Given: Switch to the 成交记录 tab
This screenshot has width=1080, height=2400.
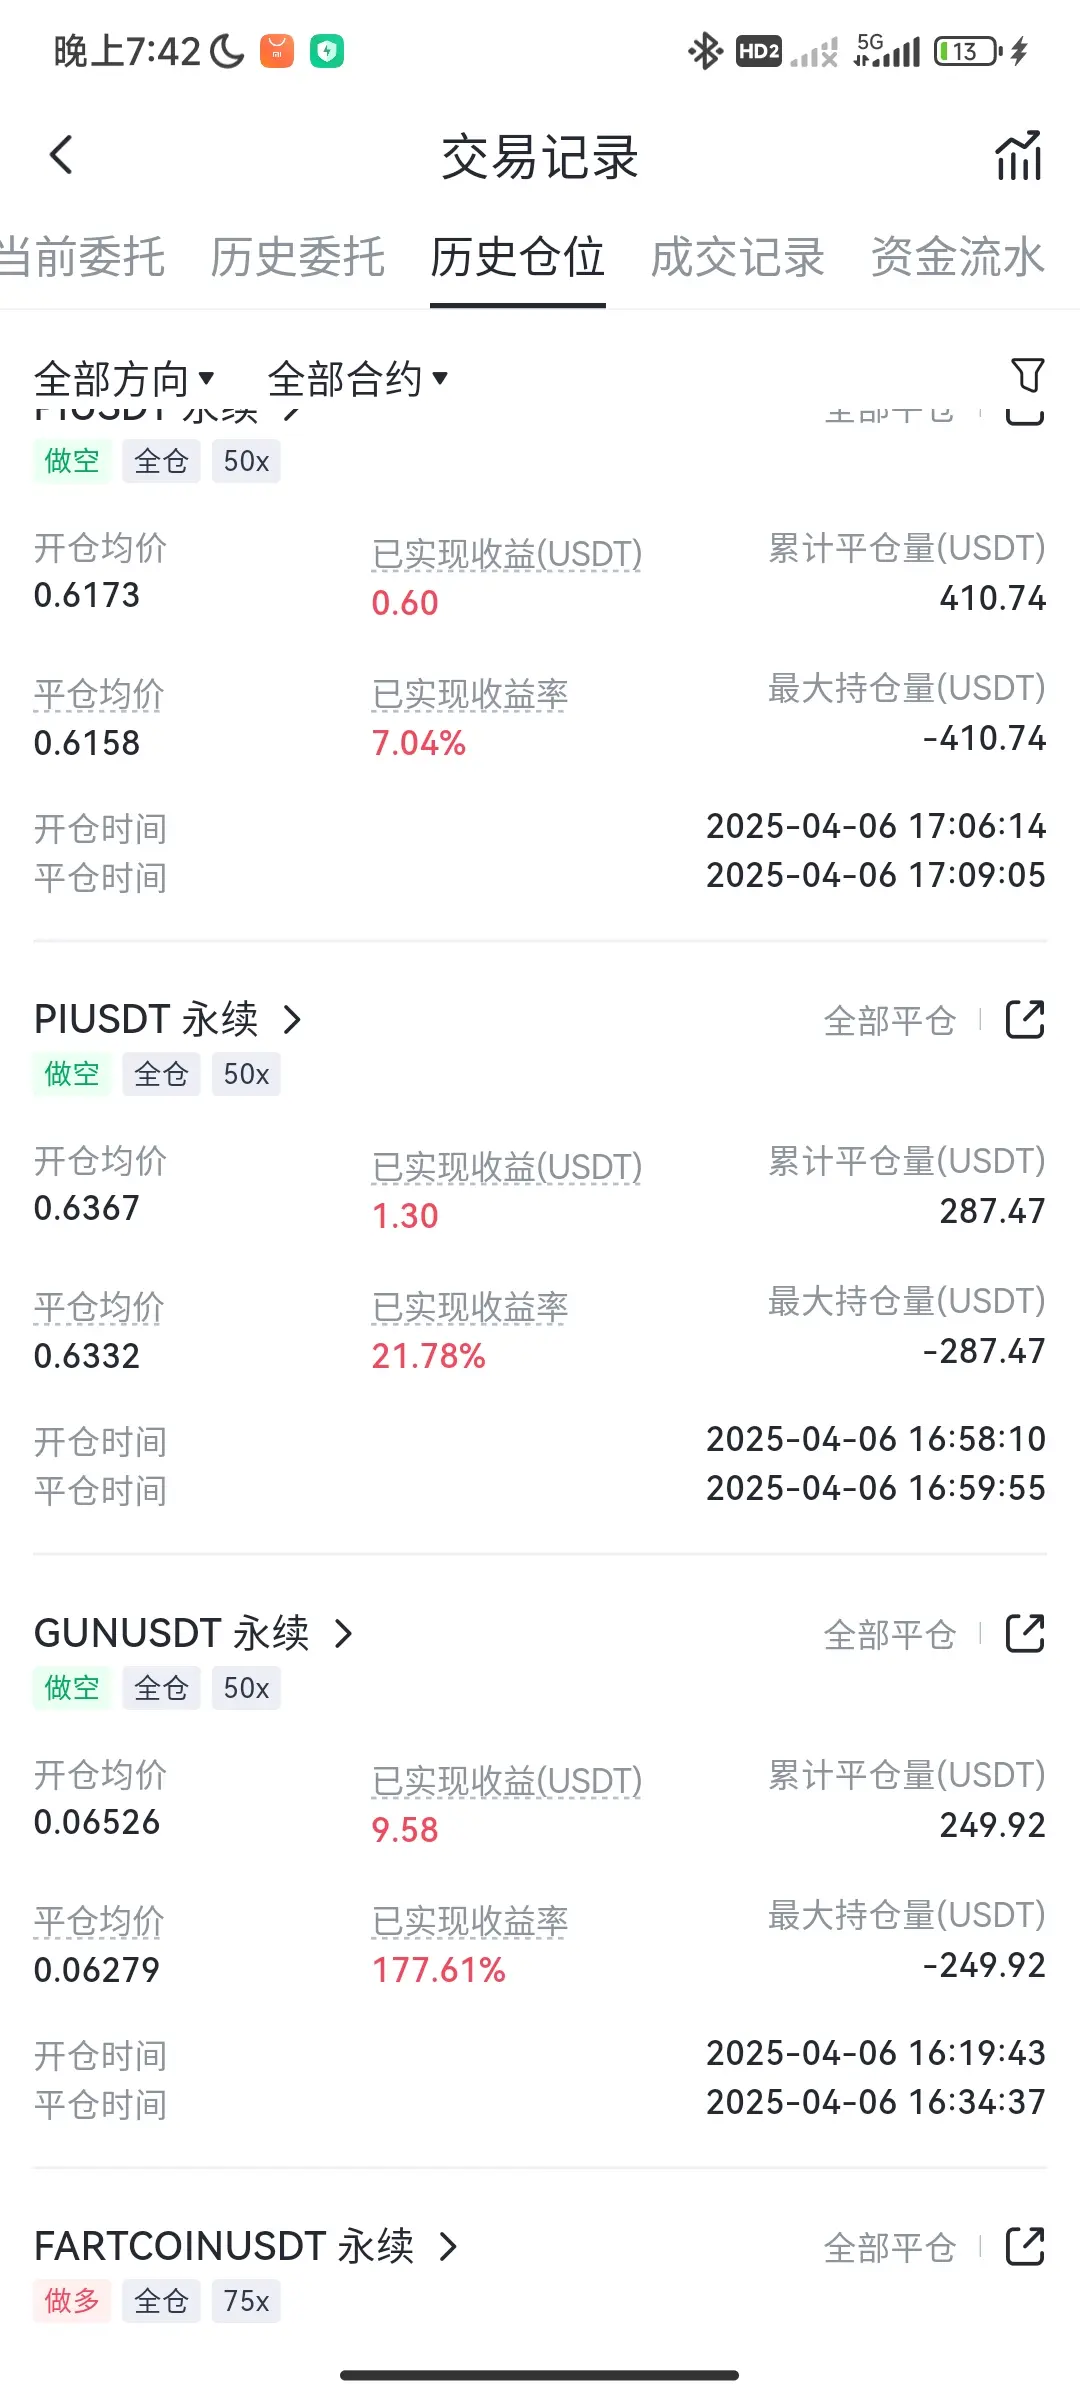Looking at the screenshot, I should click(x=737, y=257).
